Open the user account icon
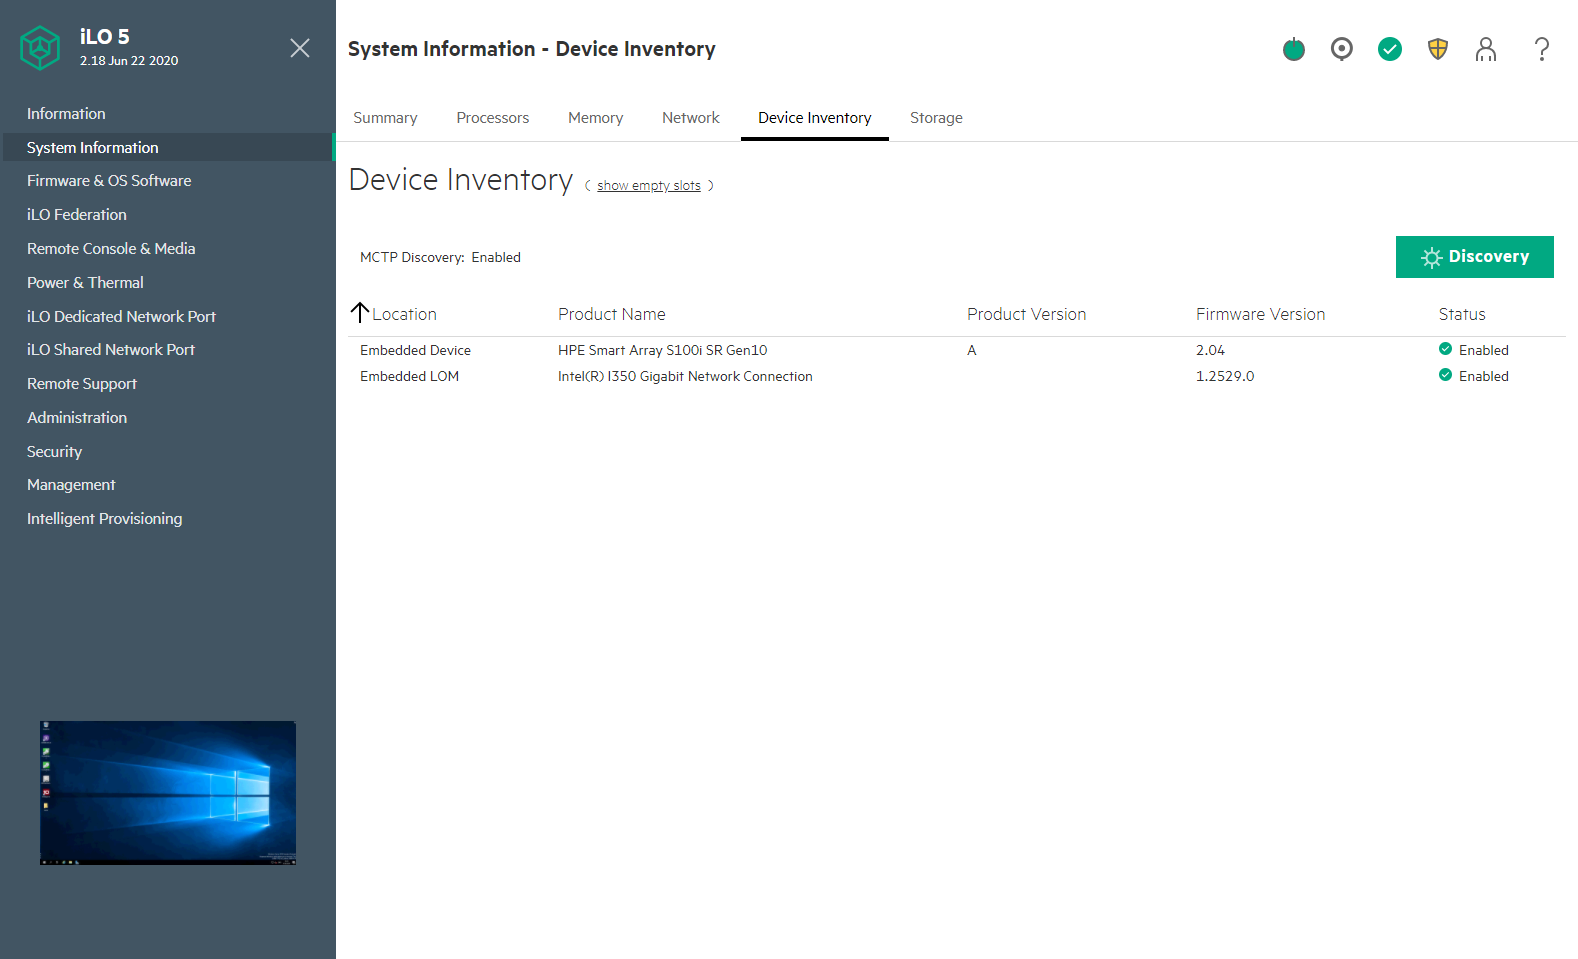Screen dimensions: 1578x959 click(1486, 49)
